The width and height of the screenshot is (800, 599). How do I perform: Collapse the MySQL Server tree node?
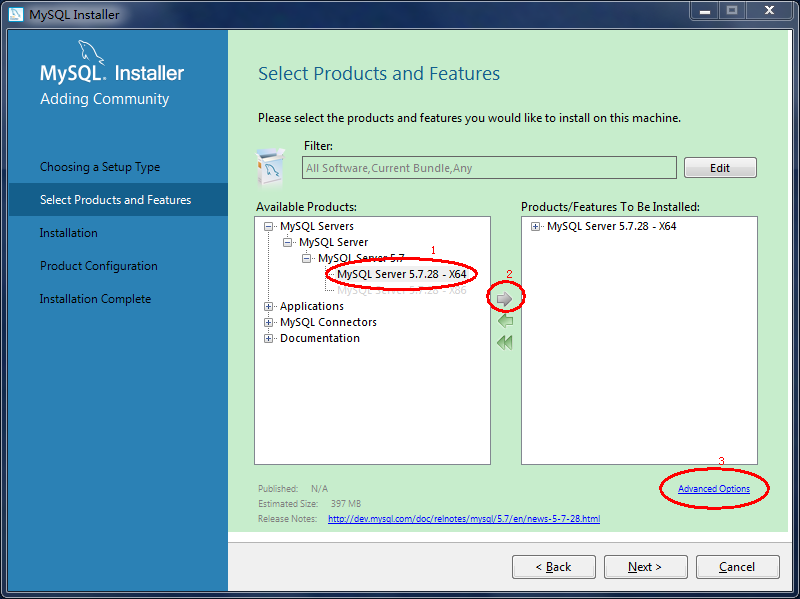point(287,242)
